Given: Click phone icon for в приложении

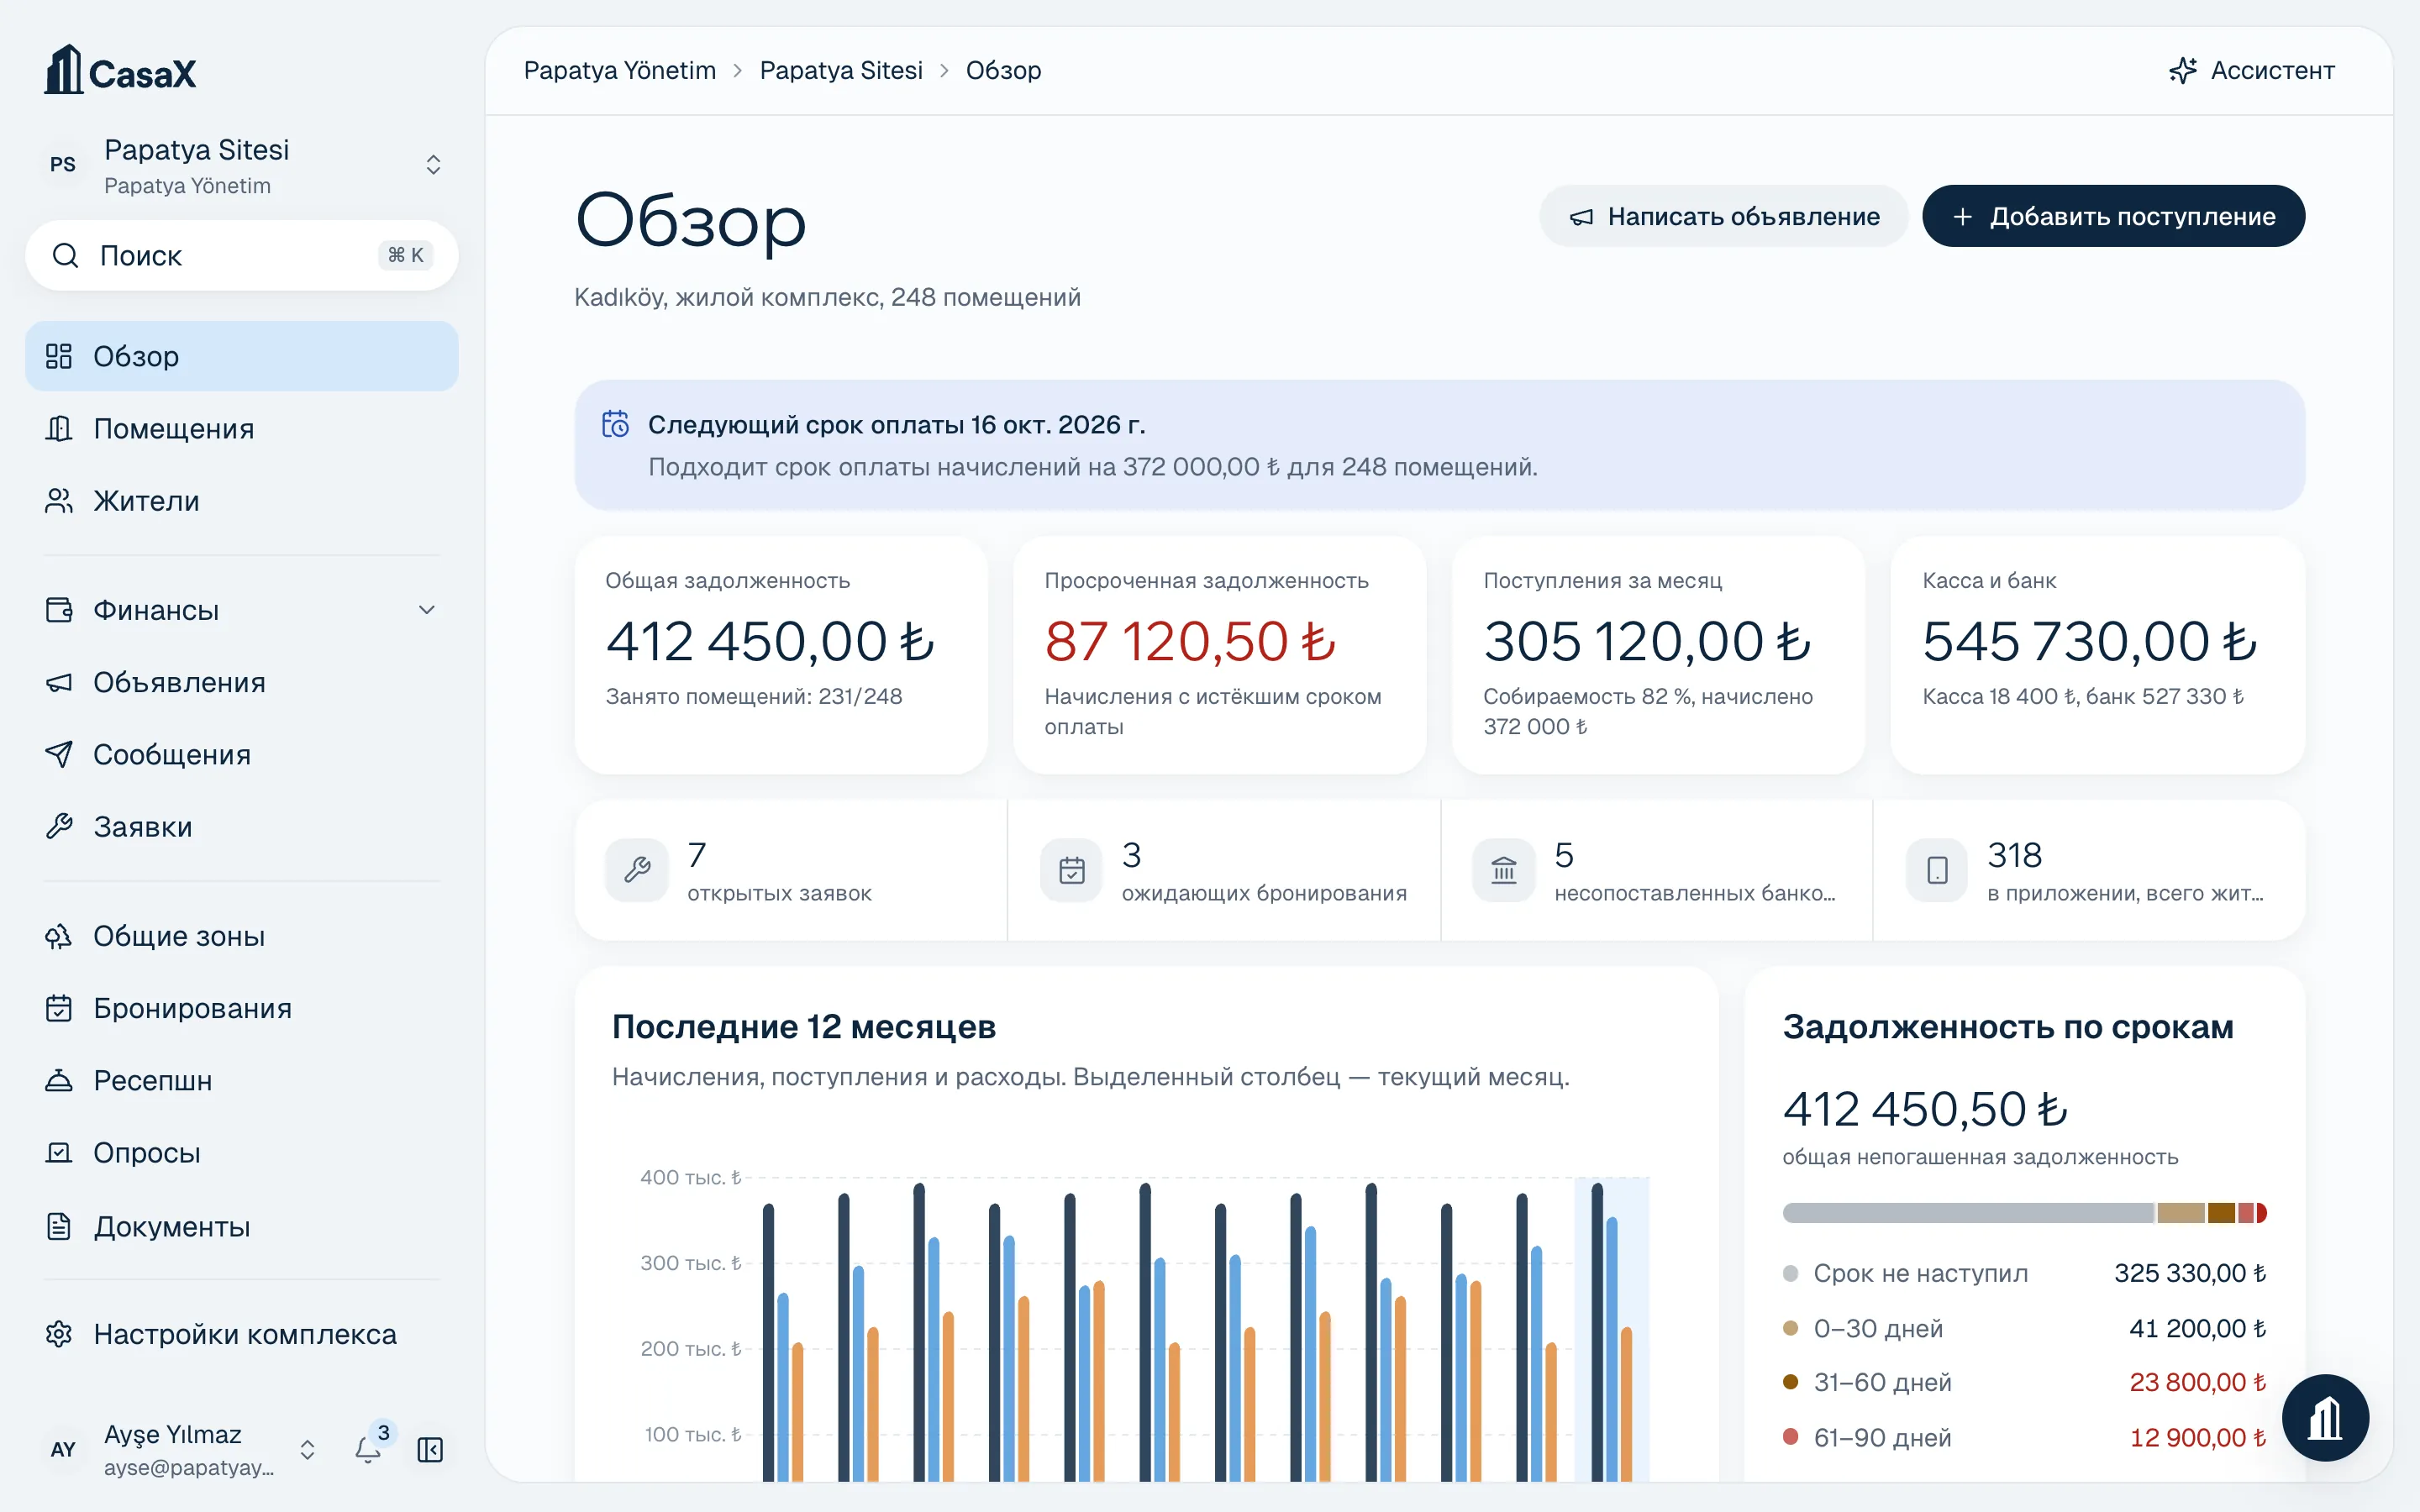Looking at the screenshot, I should pyautogui.click(x=1937, y=870).
